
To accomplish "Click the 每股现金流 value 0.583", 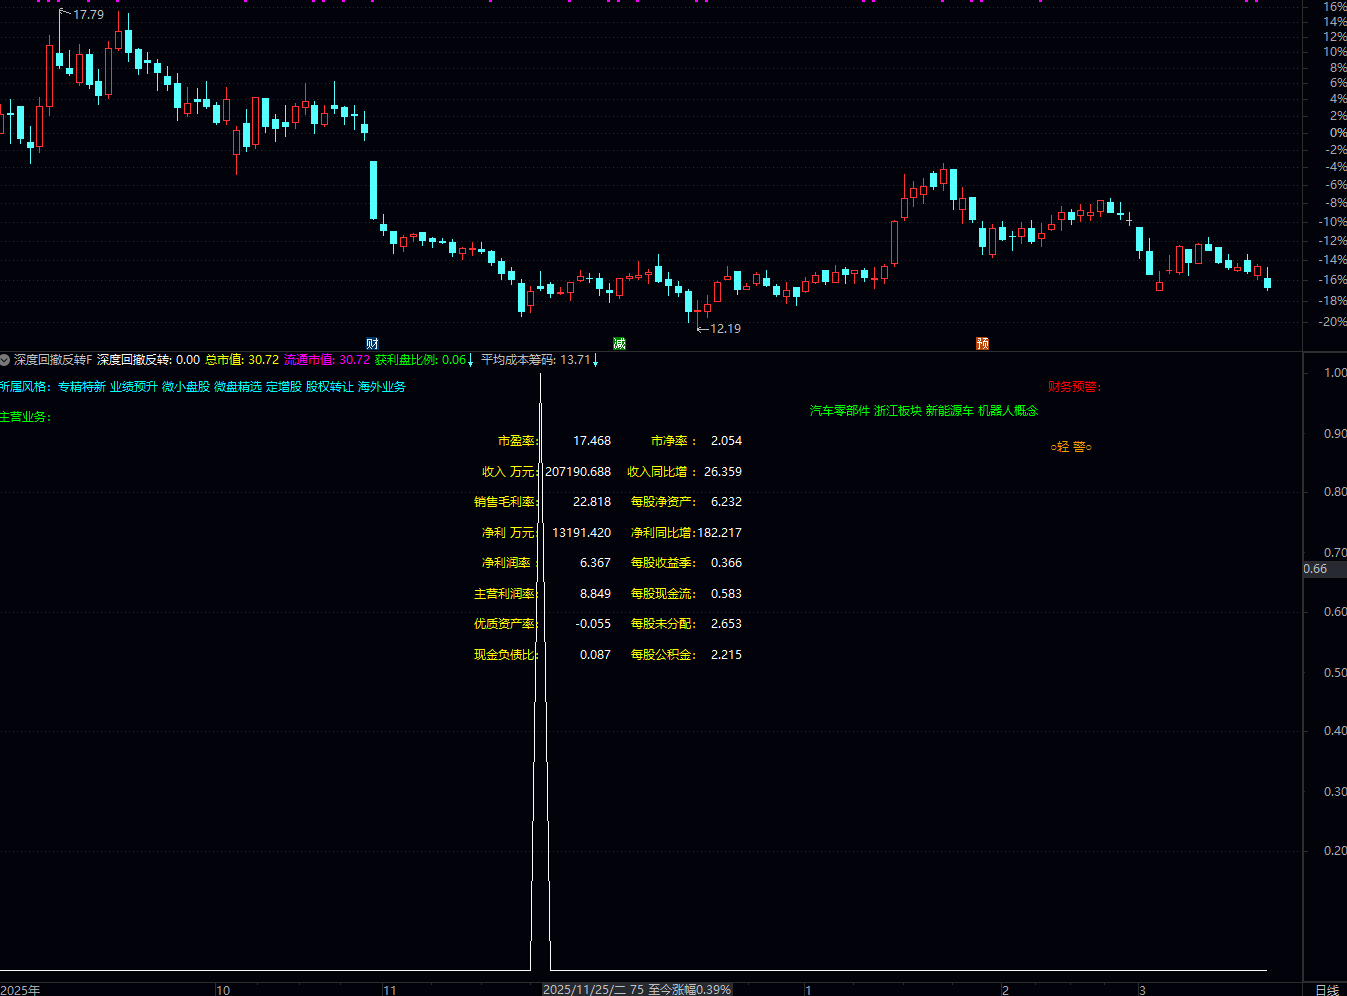I will point(726,594).
